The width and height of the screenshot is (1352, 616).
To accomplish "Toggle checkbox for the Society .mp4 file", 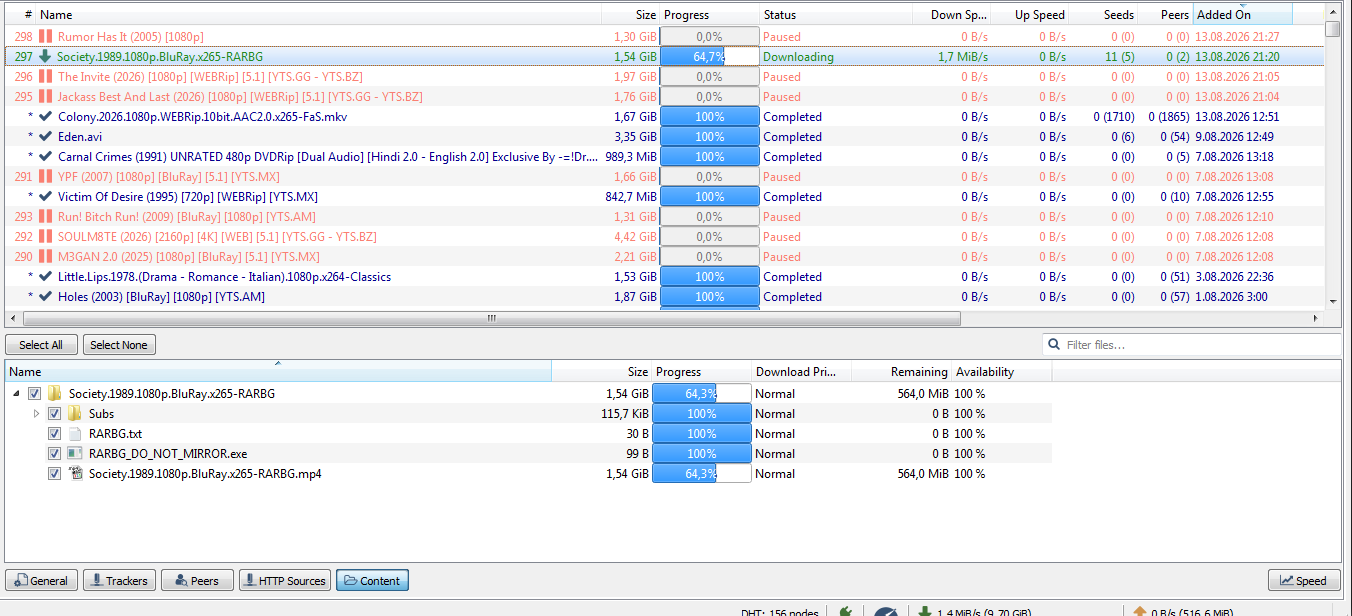I will tap(55, 473).
